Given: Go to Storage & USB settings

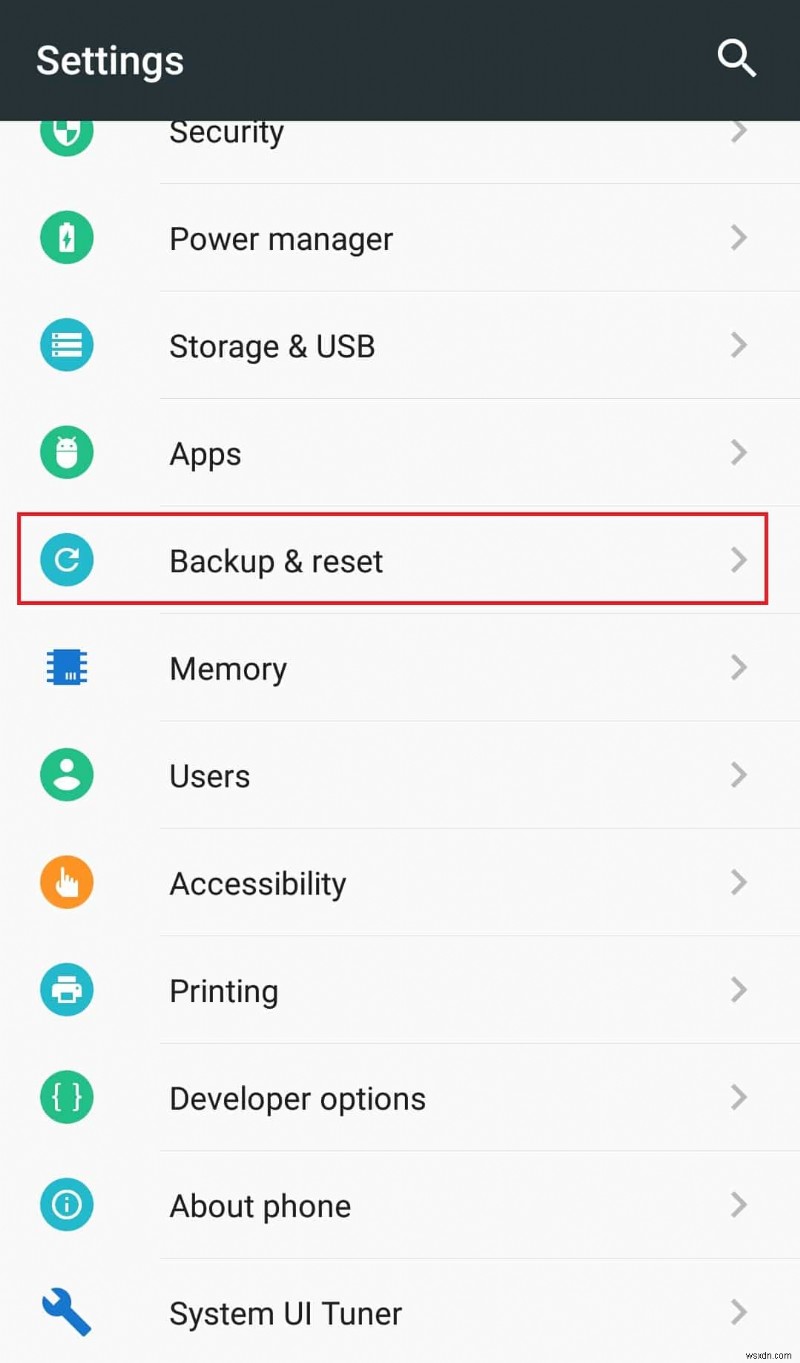Looking at the screenshot, I should 272,346.
